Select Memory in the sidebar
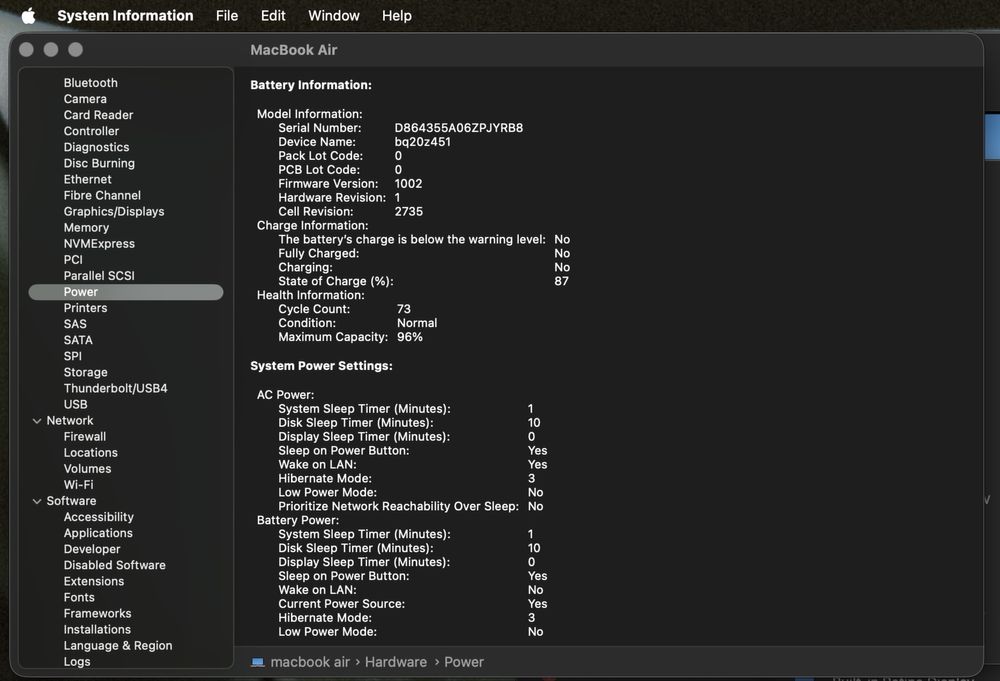Image resolution: width=1000 pixels, height=681 pixels. (86, 228)
